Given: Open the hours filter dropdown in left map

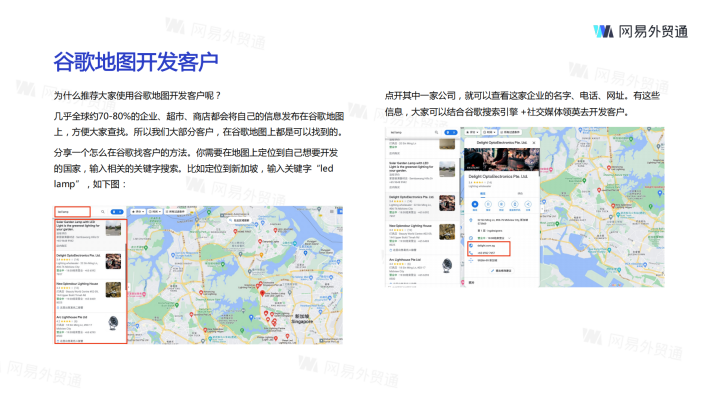Looking at the screenshot, I should pyautogui.click(x=155, y=212).
